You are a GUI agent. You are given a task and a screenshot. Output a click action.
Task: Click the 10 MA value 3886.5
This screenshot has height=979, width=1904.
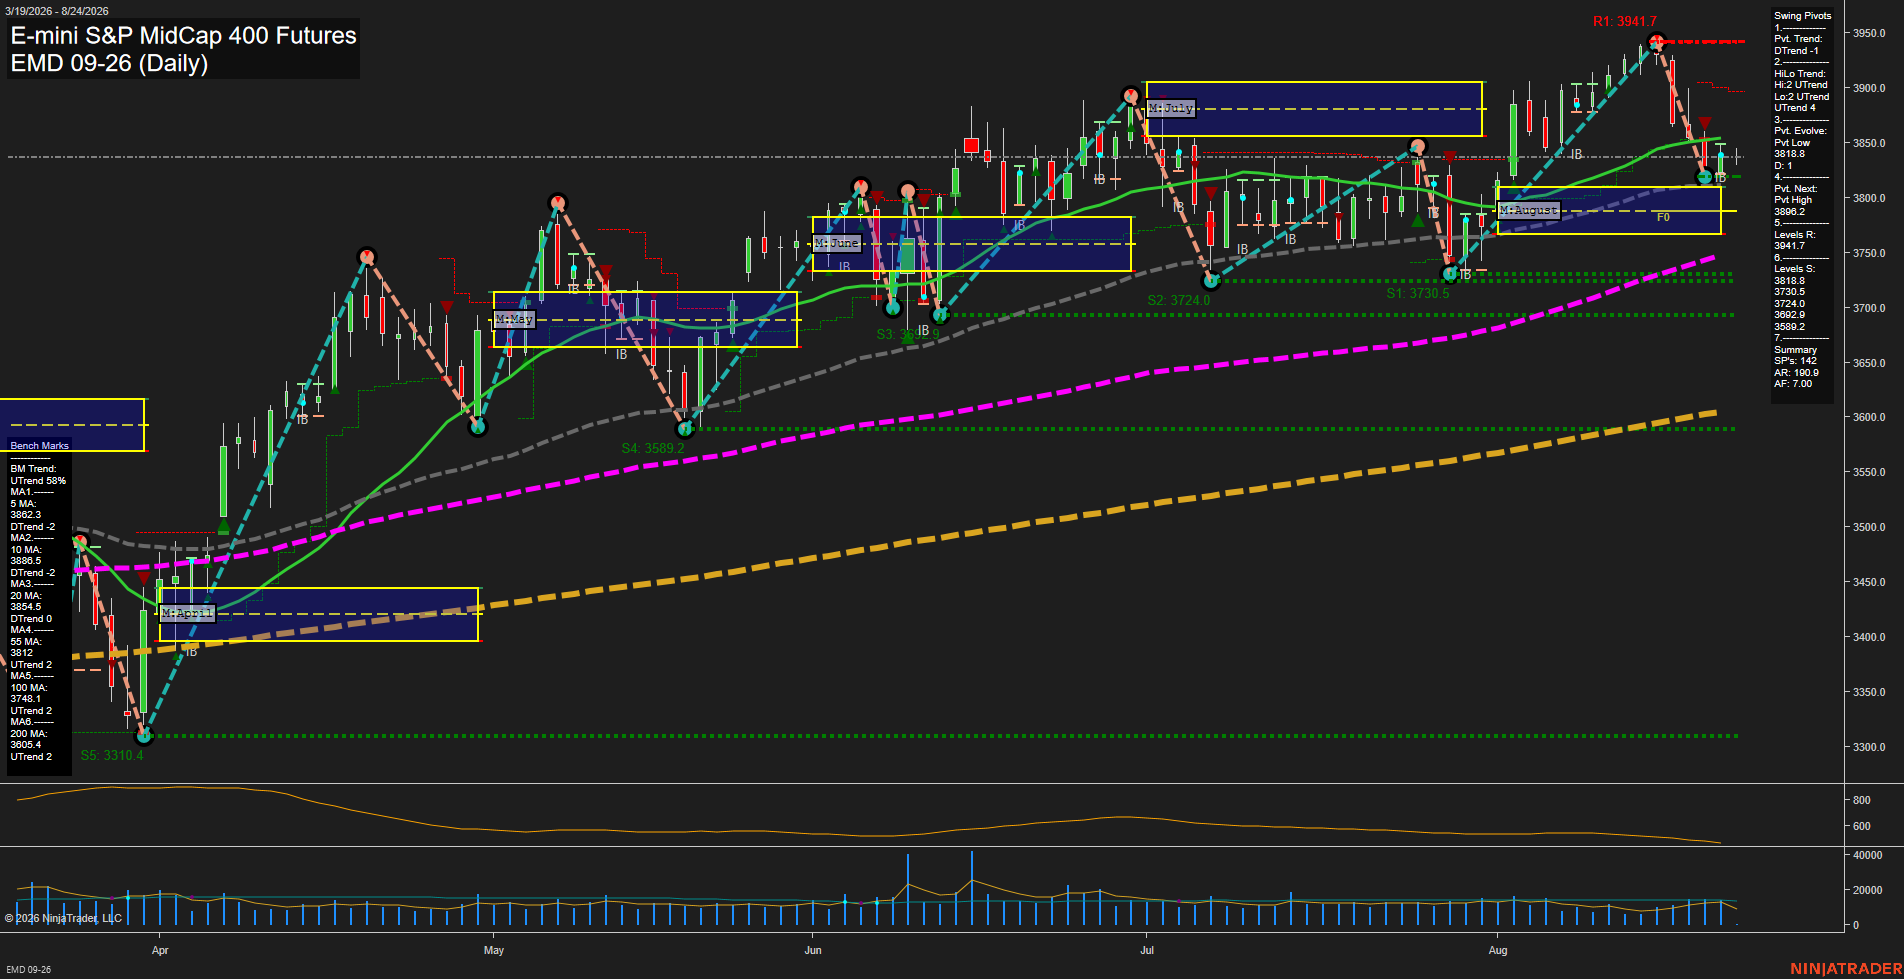(x=26, y=561)
